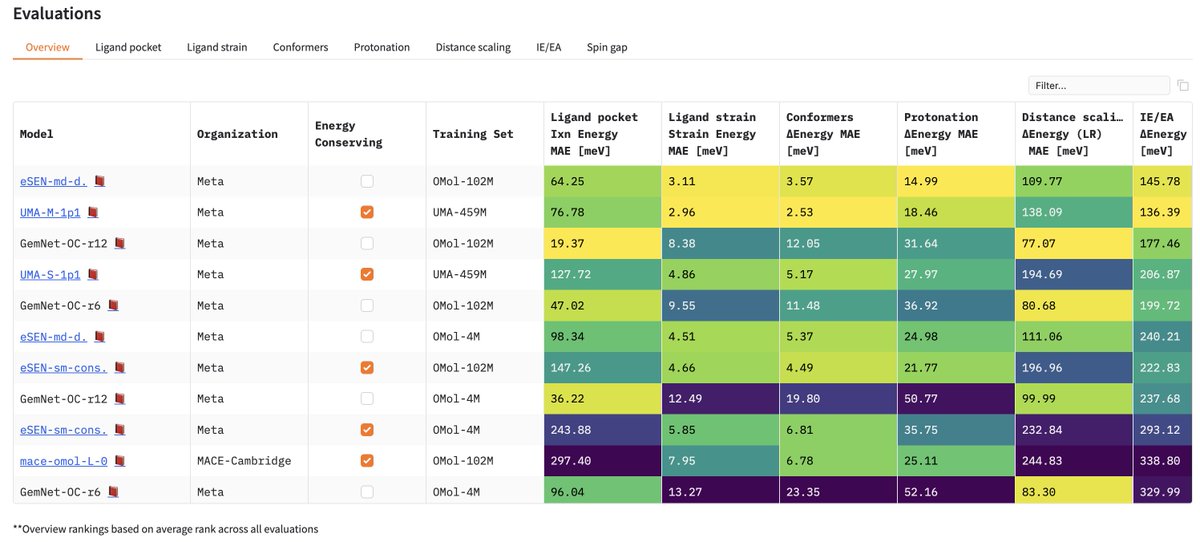
Task: Click the yellow 19.37 Ligand pocket cell
Action: point(602,244)
